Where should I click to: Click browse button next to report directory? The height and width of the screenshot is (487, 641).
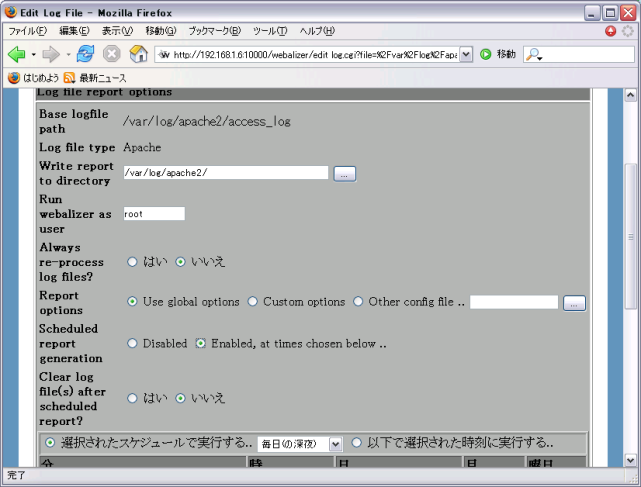tap(344, 174)
